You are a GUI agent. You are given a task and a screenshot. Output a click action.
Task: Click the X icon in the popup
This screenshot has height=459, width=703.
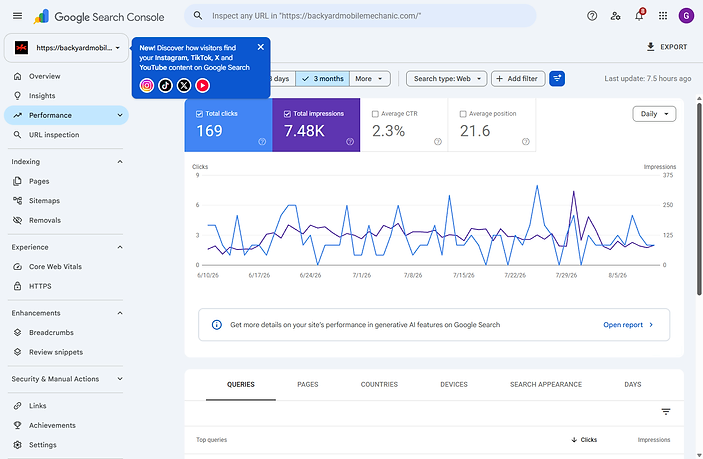[x=184, y=85]
